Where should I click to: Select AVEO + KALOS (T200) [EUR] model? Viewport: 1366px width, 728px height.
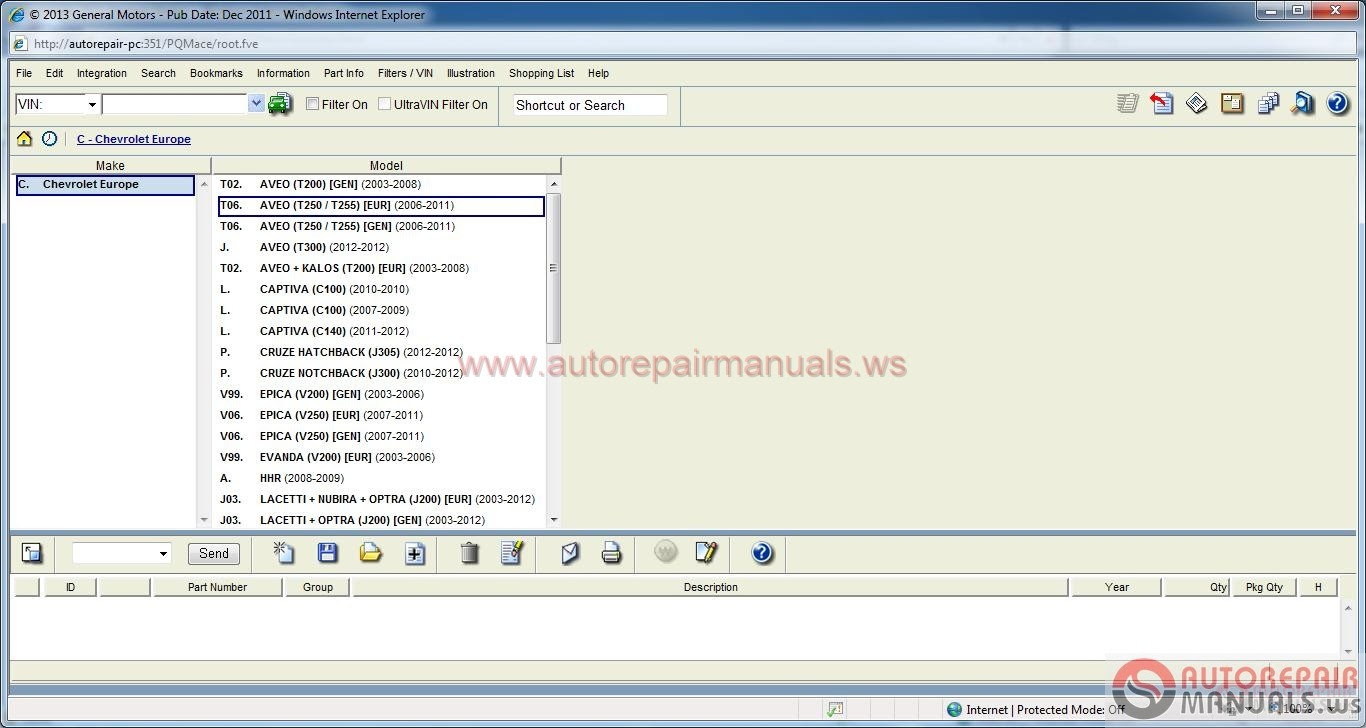381,268
